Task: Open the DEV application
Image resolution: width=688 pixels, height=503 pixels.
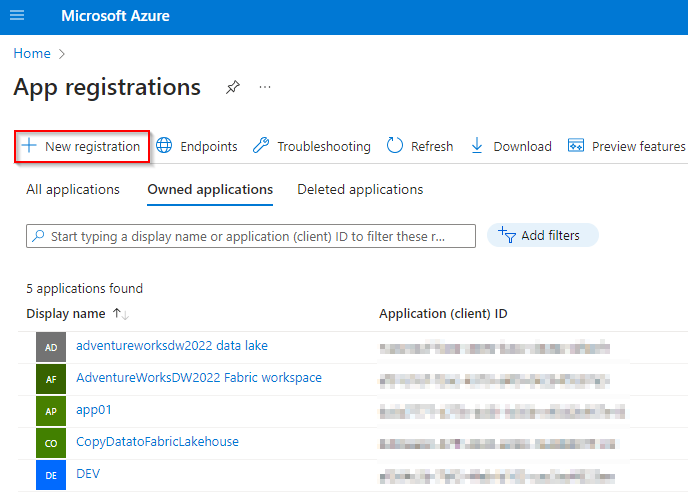Action: (x=88, y=474)
